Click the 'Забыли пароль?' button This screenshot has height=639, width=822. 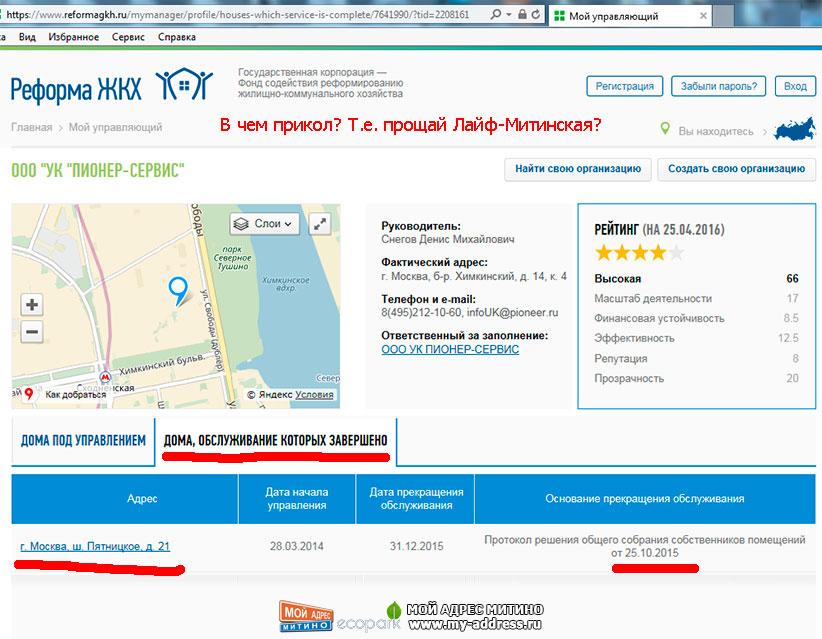(719, 86)
